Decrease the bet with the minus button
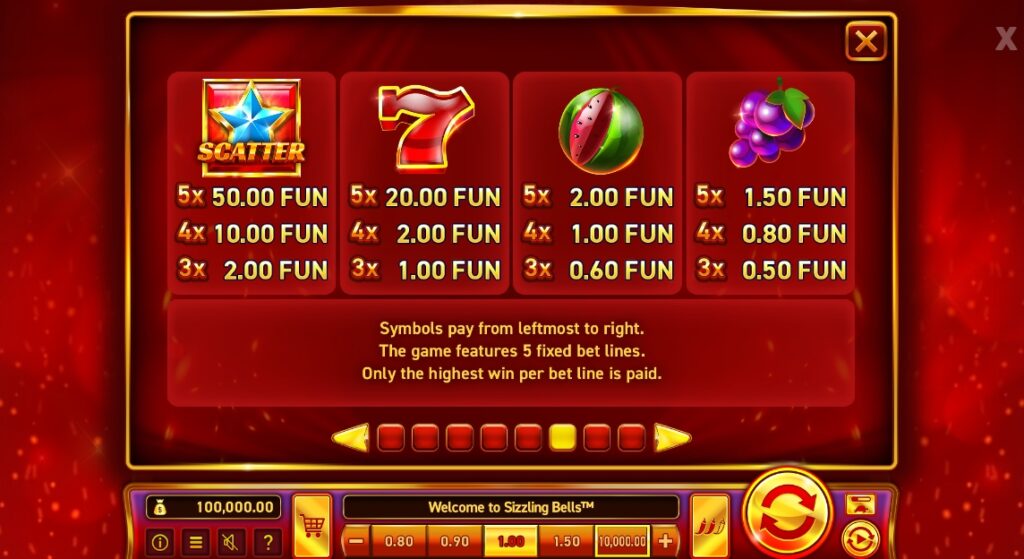 356,541
